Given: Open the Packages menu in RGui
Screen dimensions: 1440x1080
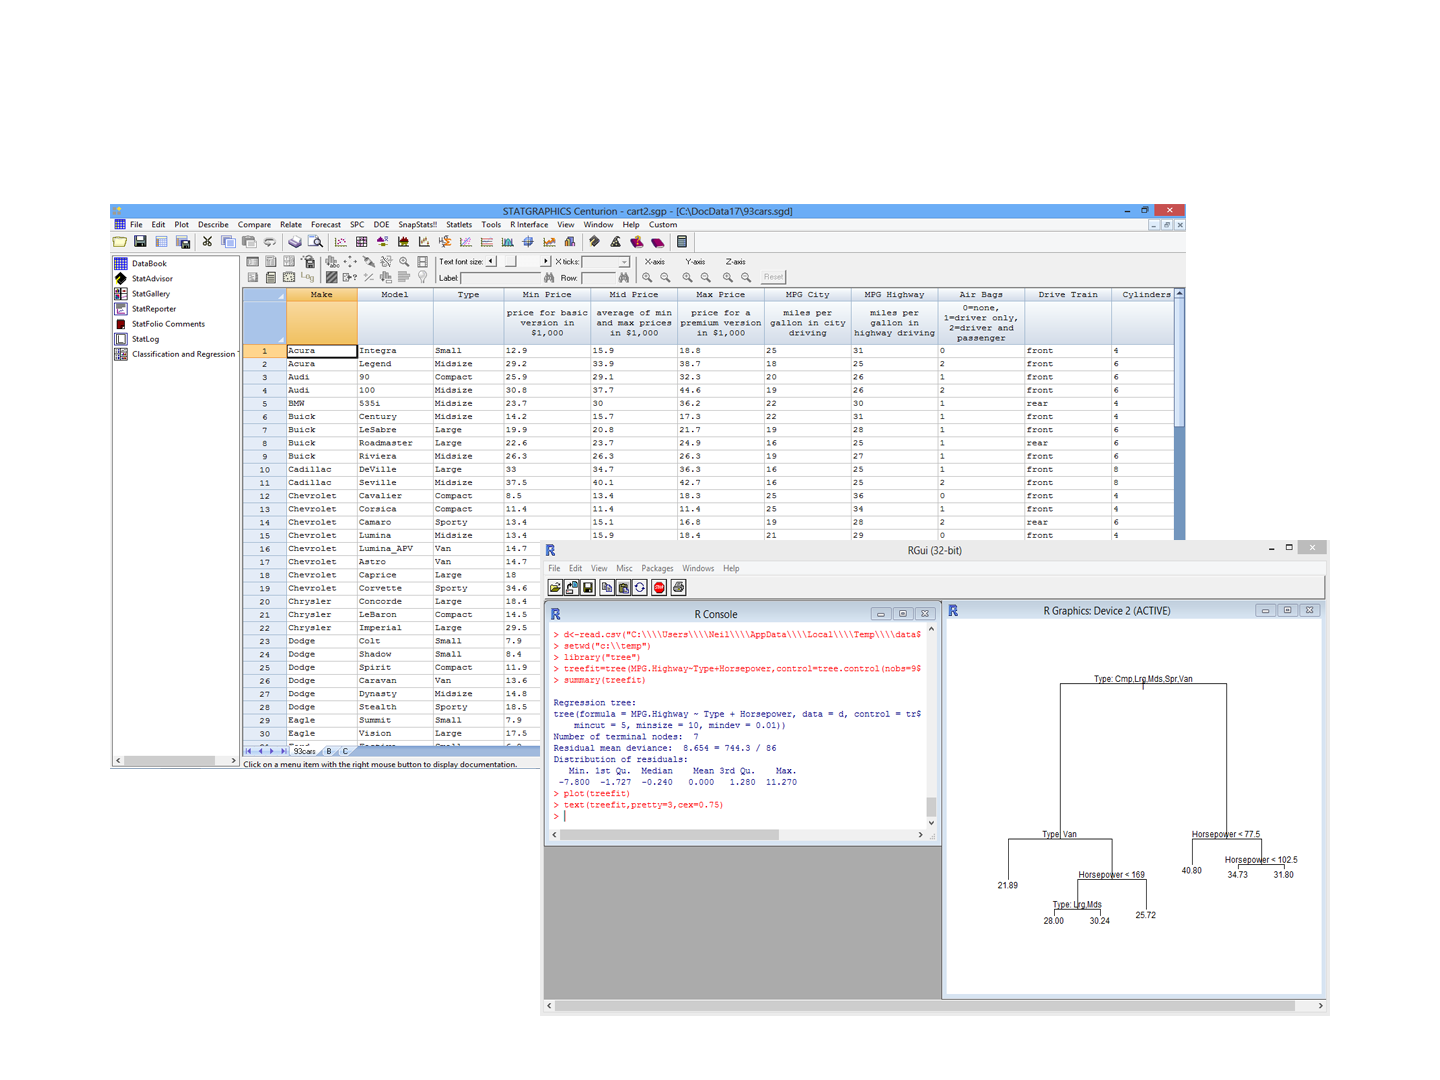Looking at the screenshot, I should 657,568.
